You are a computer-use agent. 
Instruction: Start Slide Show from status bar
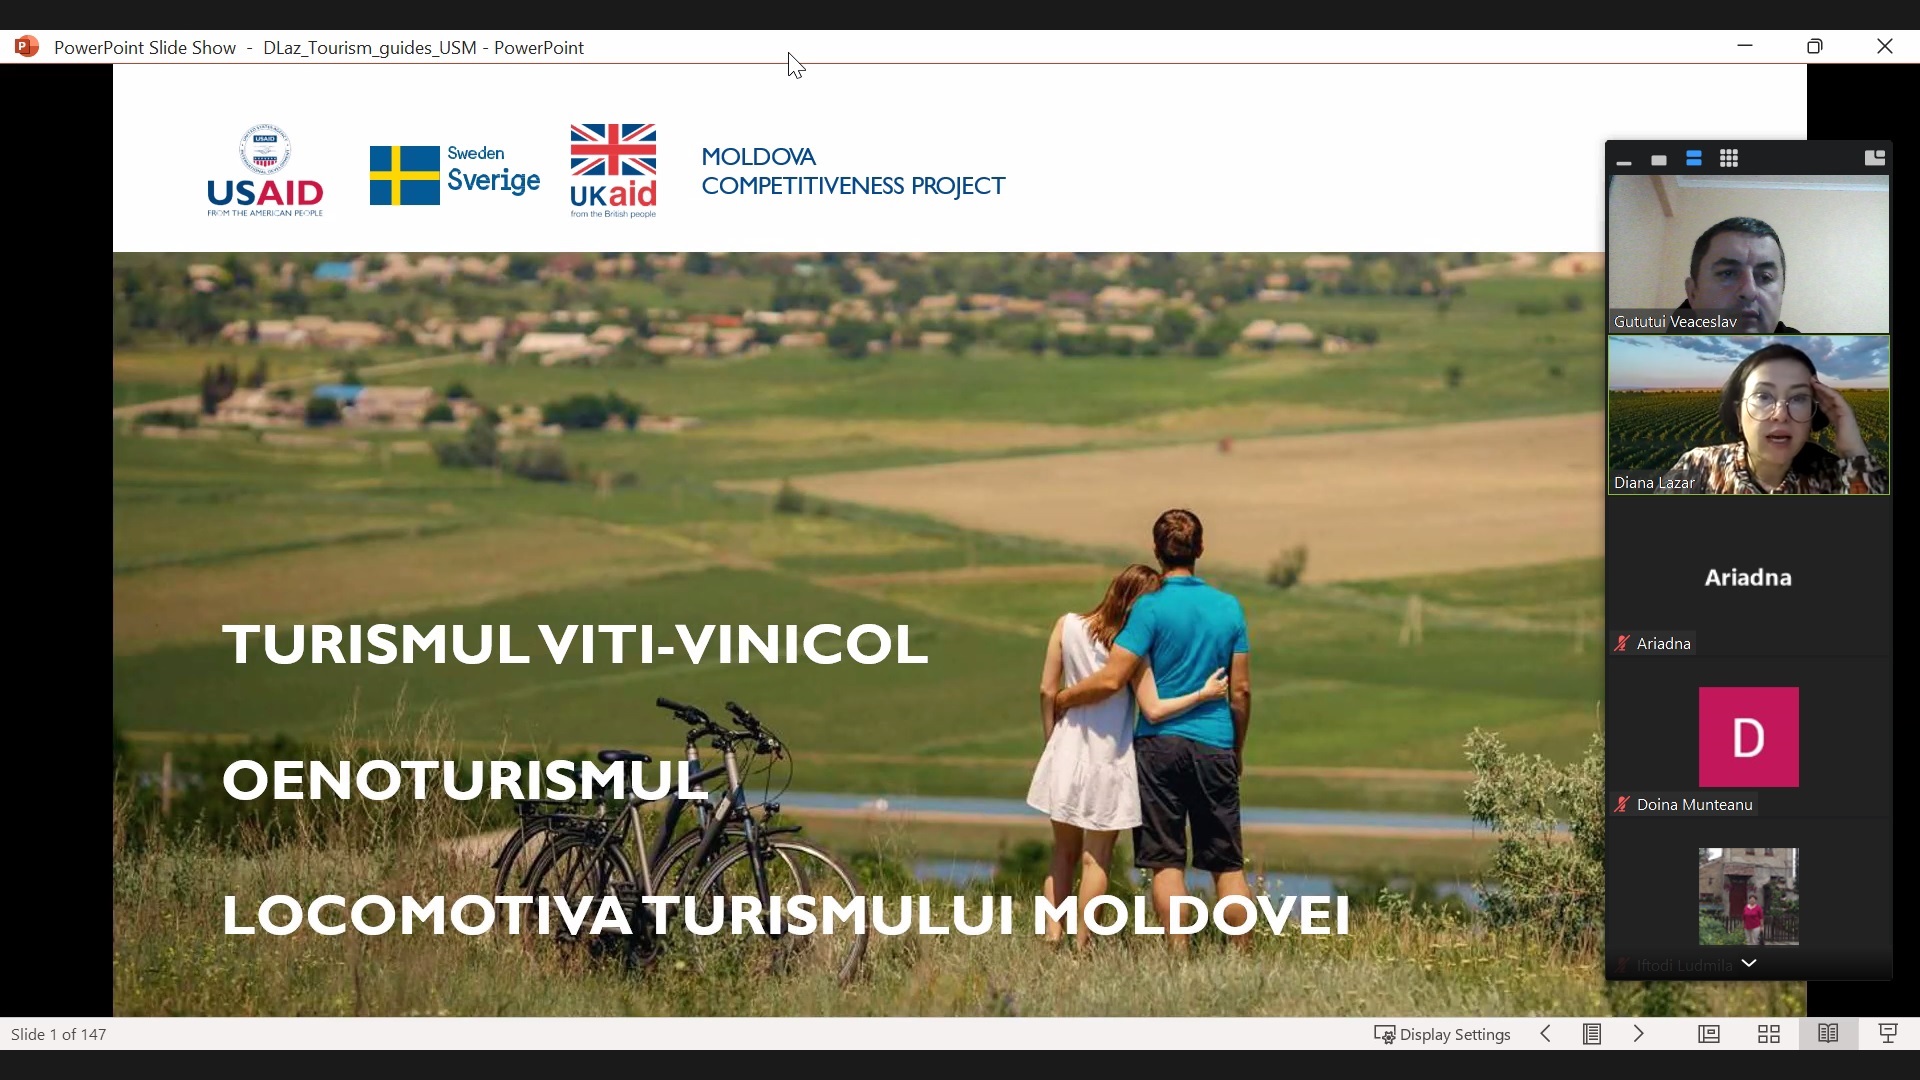(x=1889, y=1035)
